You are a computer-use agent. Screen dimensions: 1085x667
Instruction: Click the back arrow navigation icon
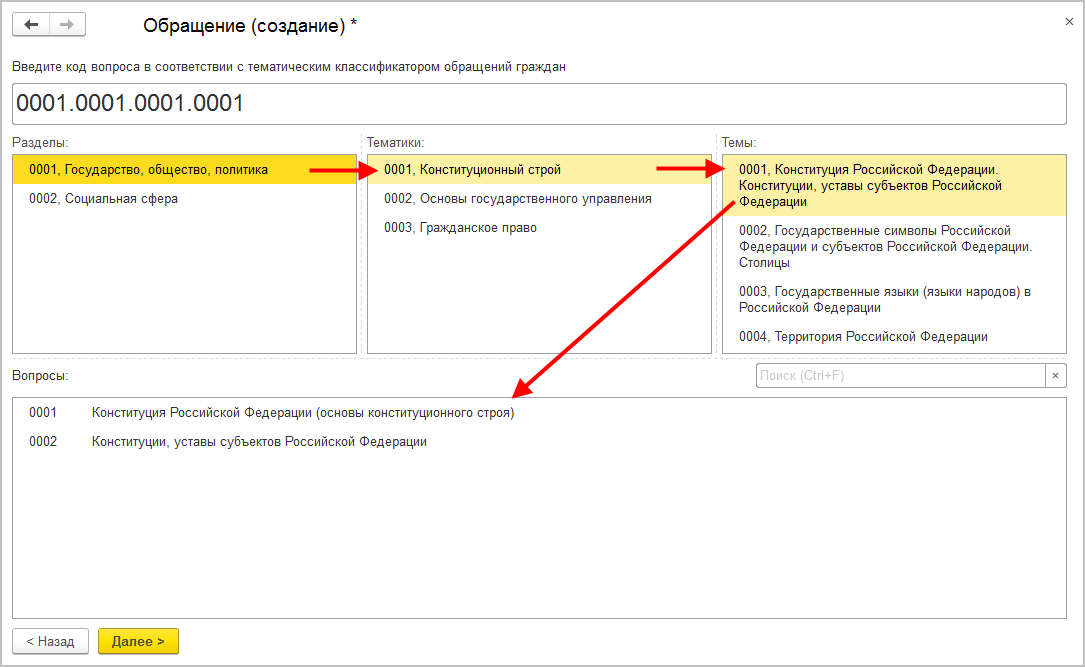pyautogui.click(x=30, y=25)
